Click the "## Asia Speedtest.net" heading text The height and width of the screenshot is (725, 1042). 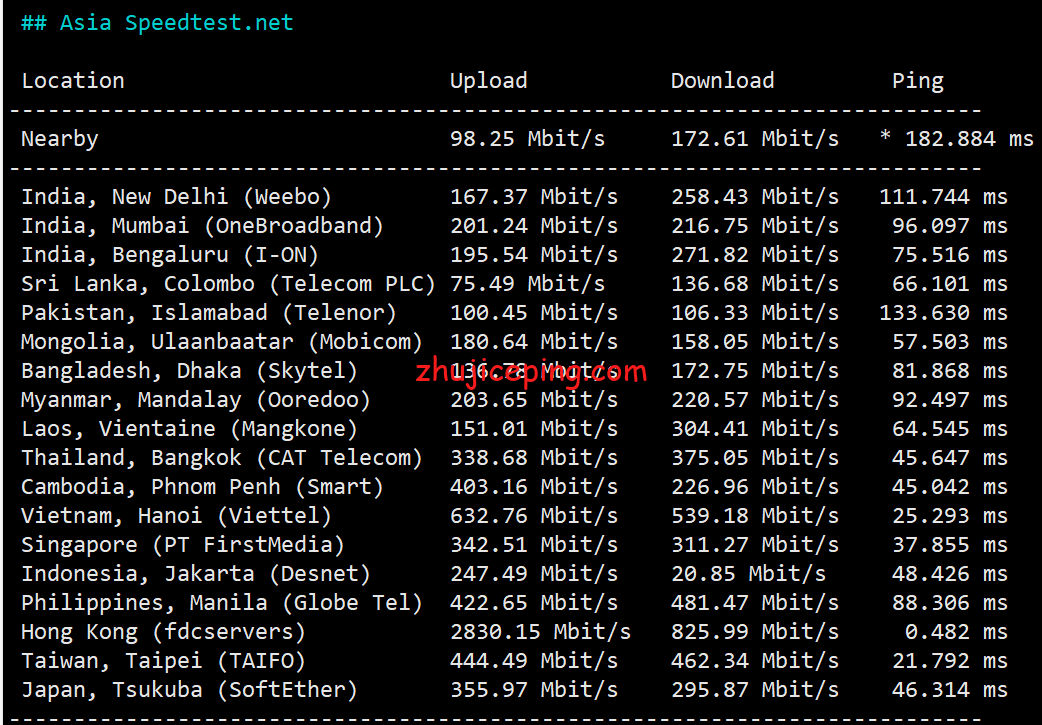click(157, 23)
